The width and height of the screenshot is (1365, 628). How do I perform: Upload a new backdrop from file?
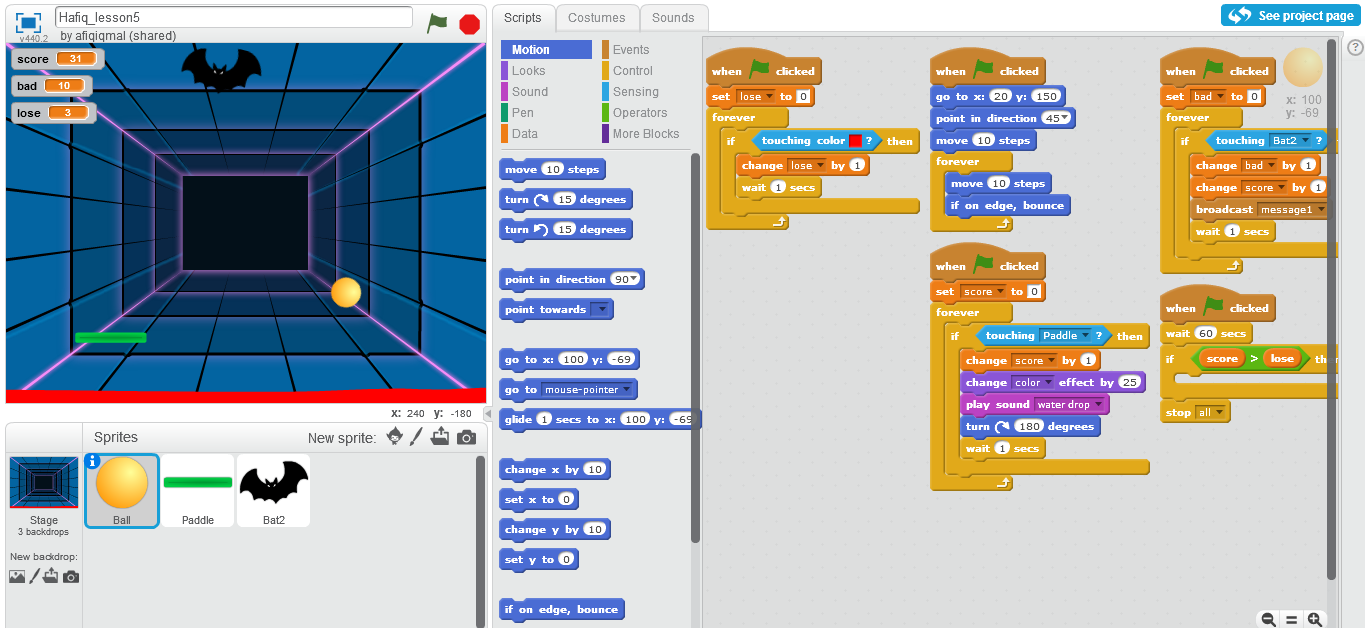point(51,576)
